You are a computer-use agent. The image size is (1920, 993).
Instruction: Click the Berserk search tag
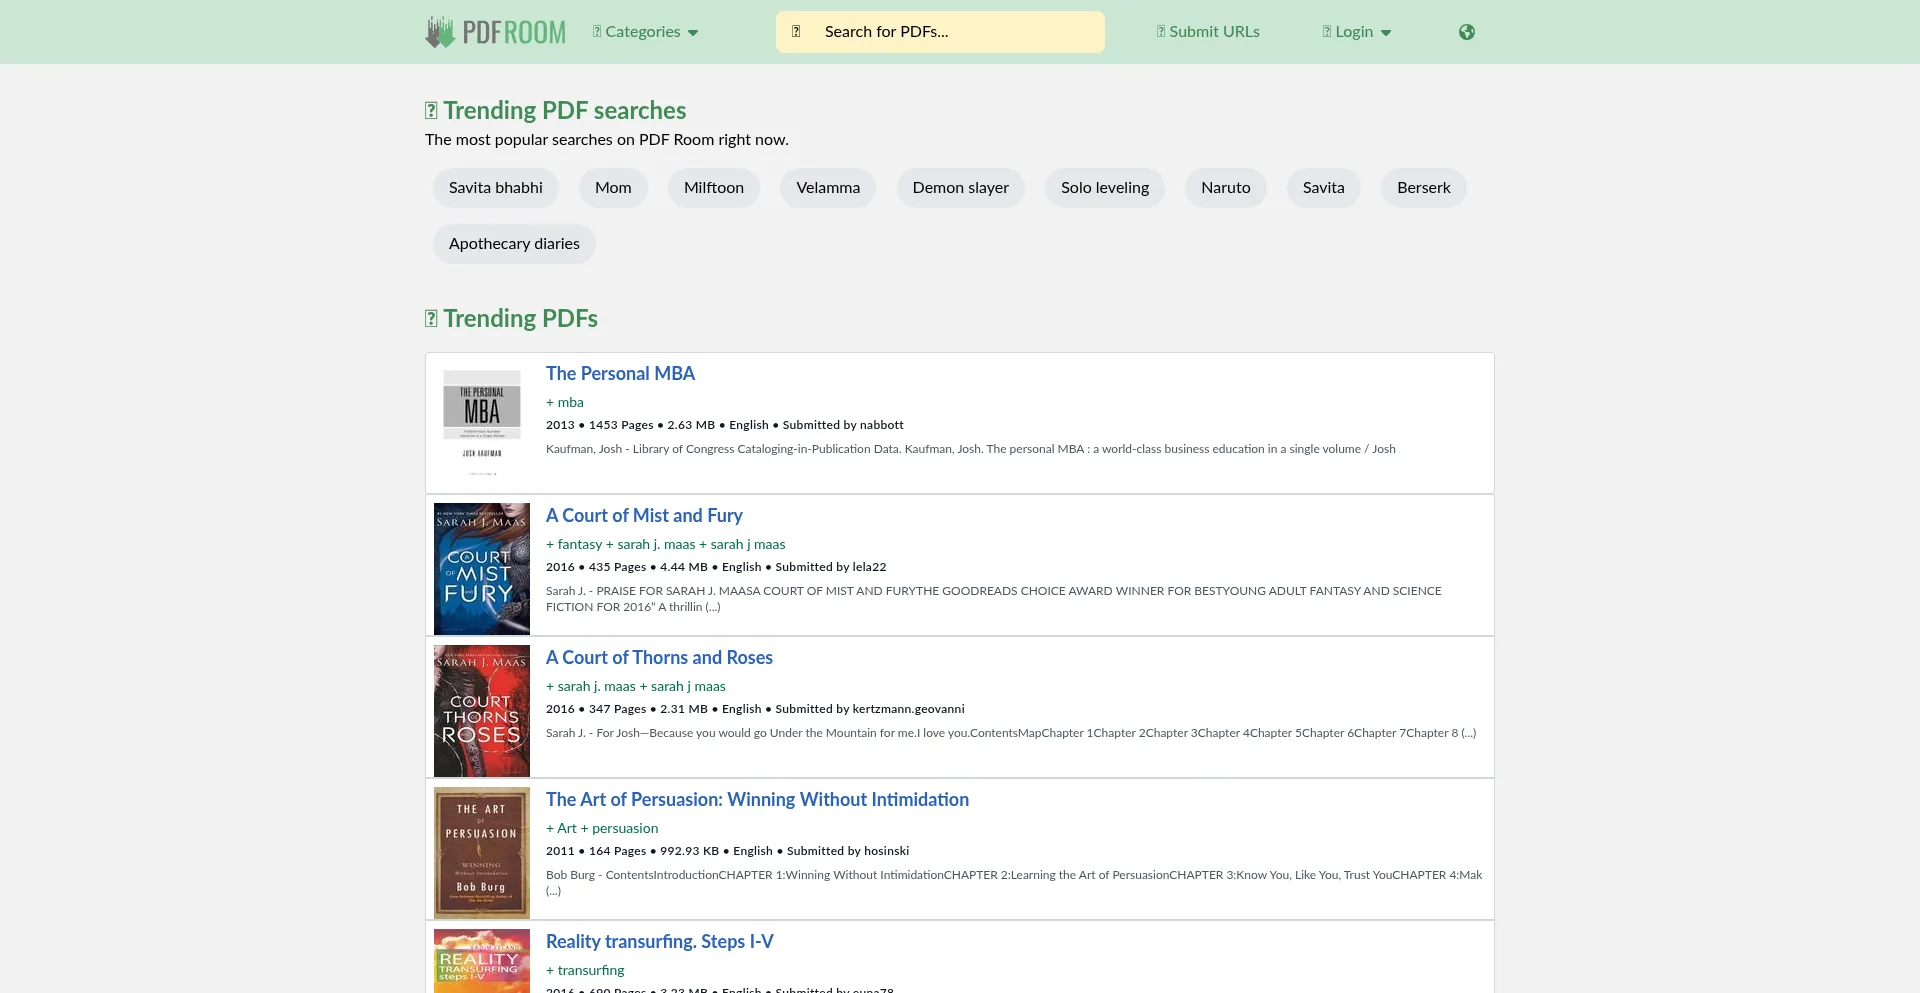pyautogui.click(x=1423, y=188)
